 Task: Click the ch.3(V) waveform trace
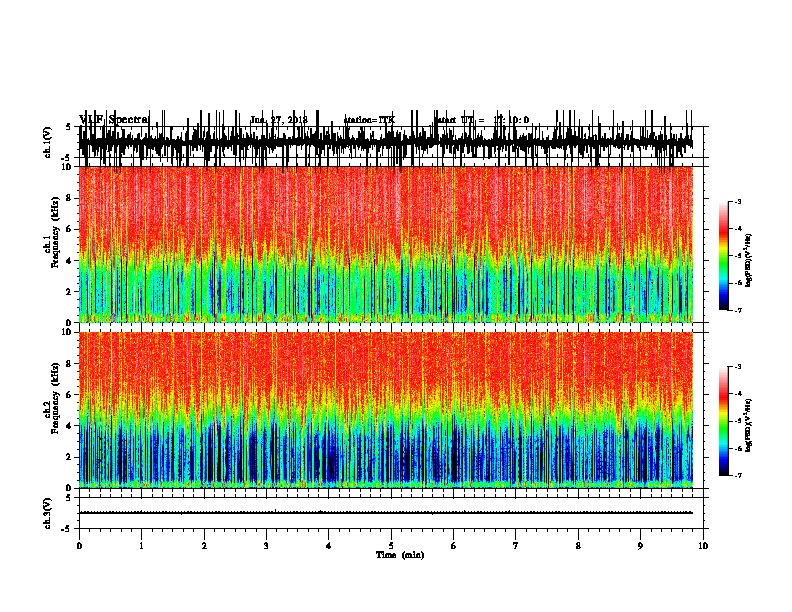point(386,513)
